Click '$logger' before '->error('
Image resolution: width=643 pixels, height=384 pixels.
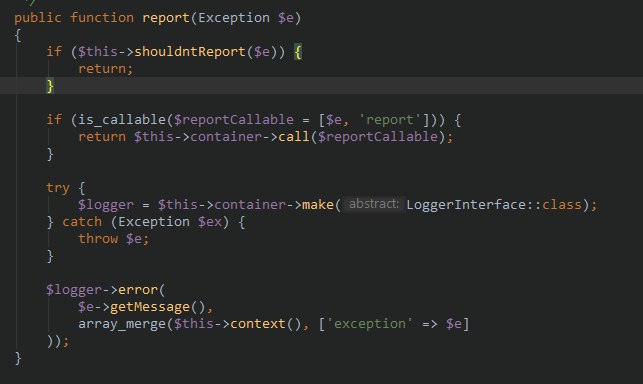74,290
